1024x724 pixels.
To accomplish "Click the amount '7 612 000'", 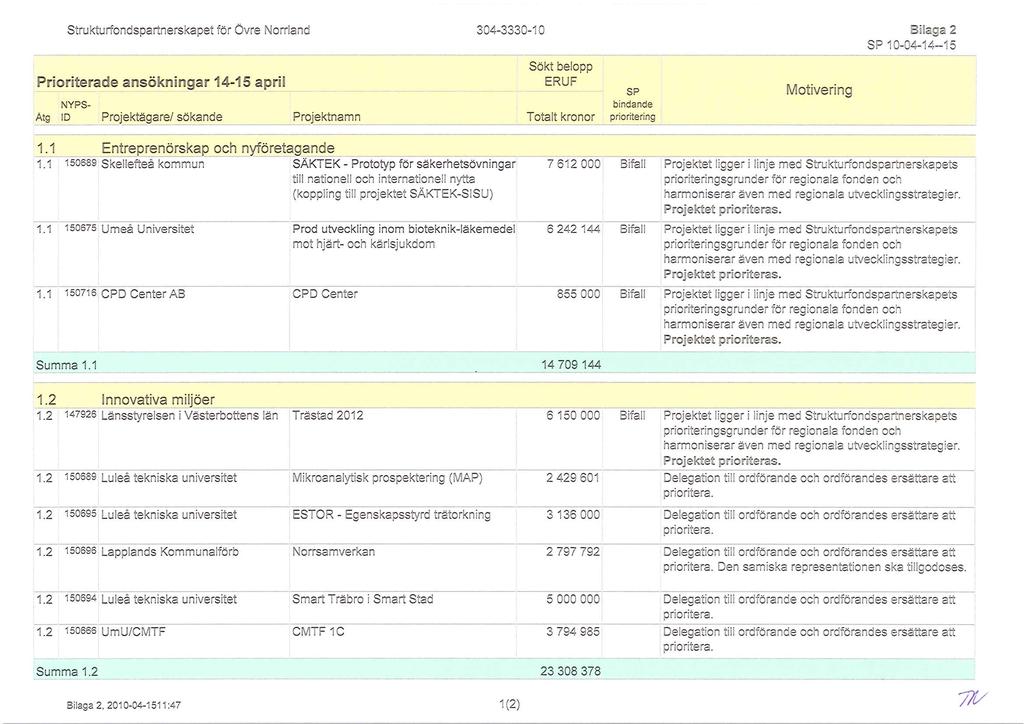I will point(573,165).
